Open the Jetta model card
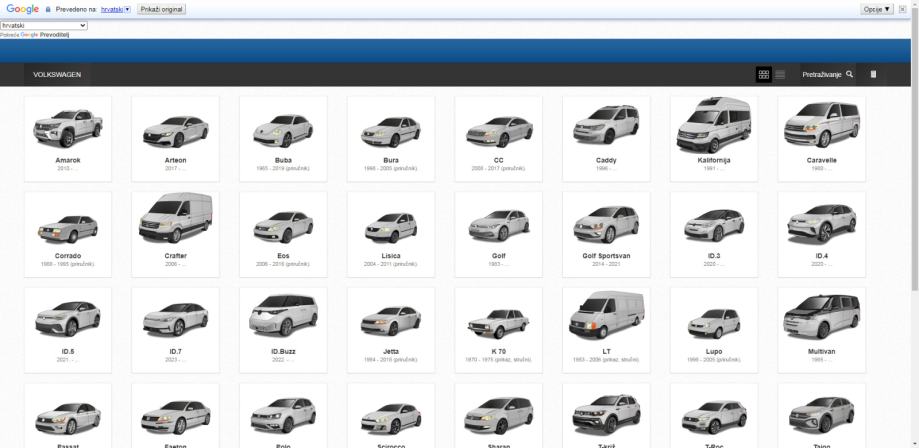The width and height of the screenshot is (919, 448). pos(391,330)
